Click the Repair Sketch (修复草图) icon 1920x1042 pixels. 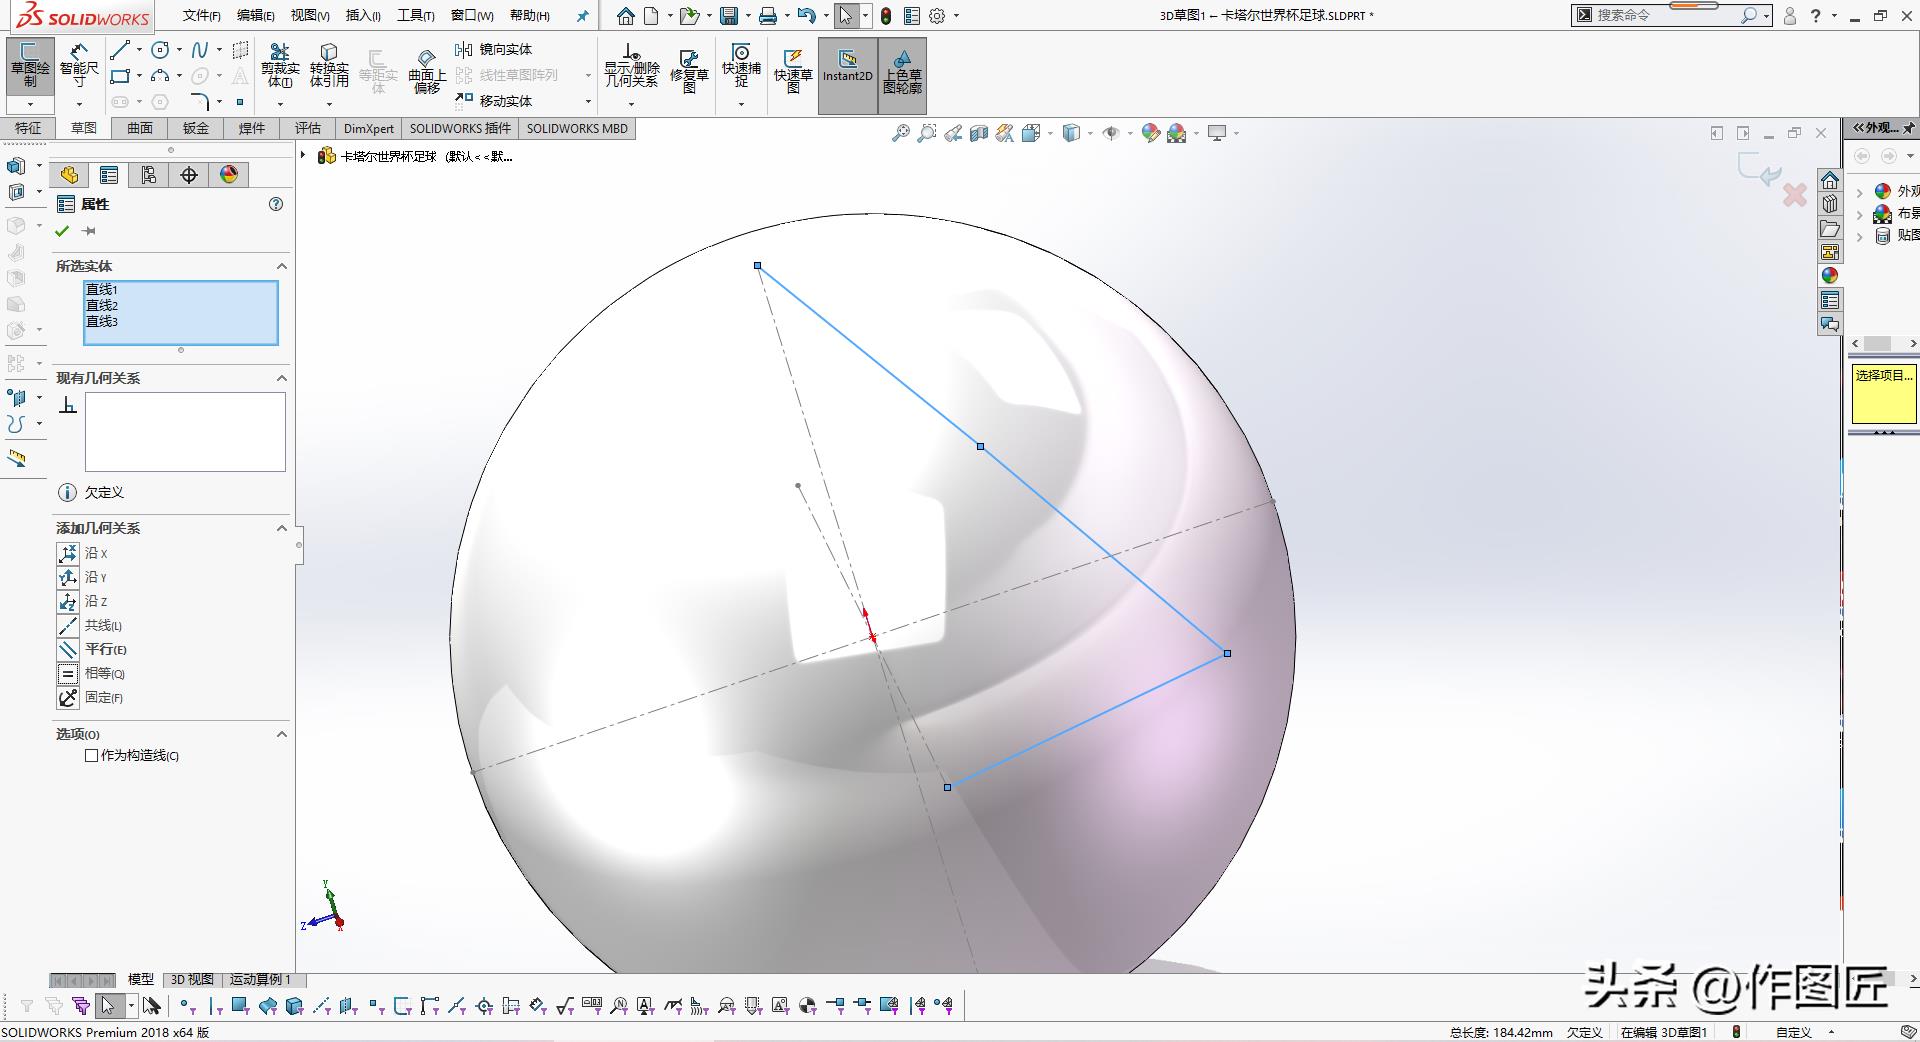click(x=689, y=68)
